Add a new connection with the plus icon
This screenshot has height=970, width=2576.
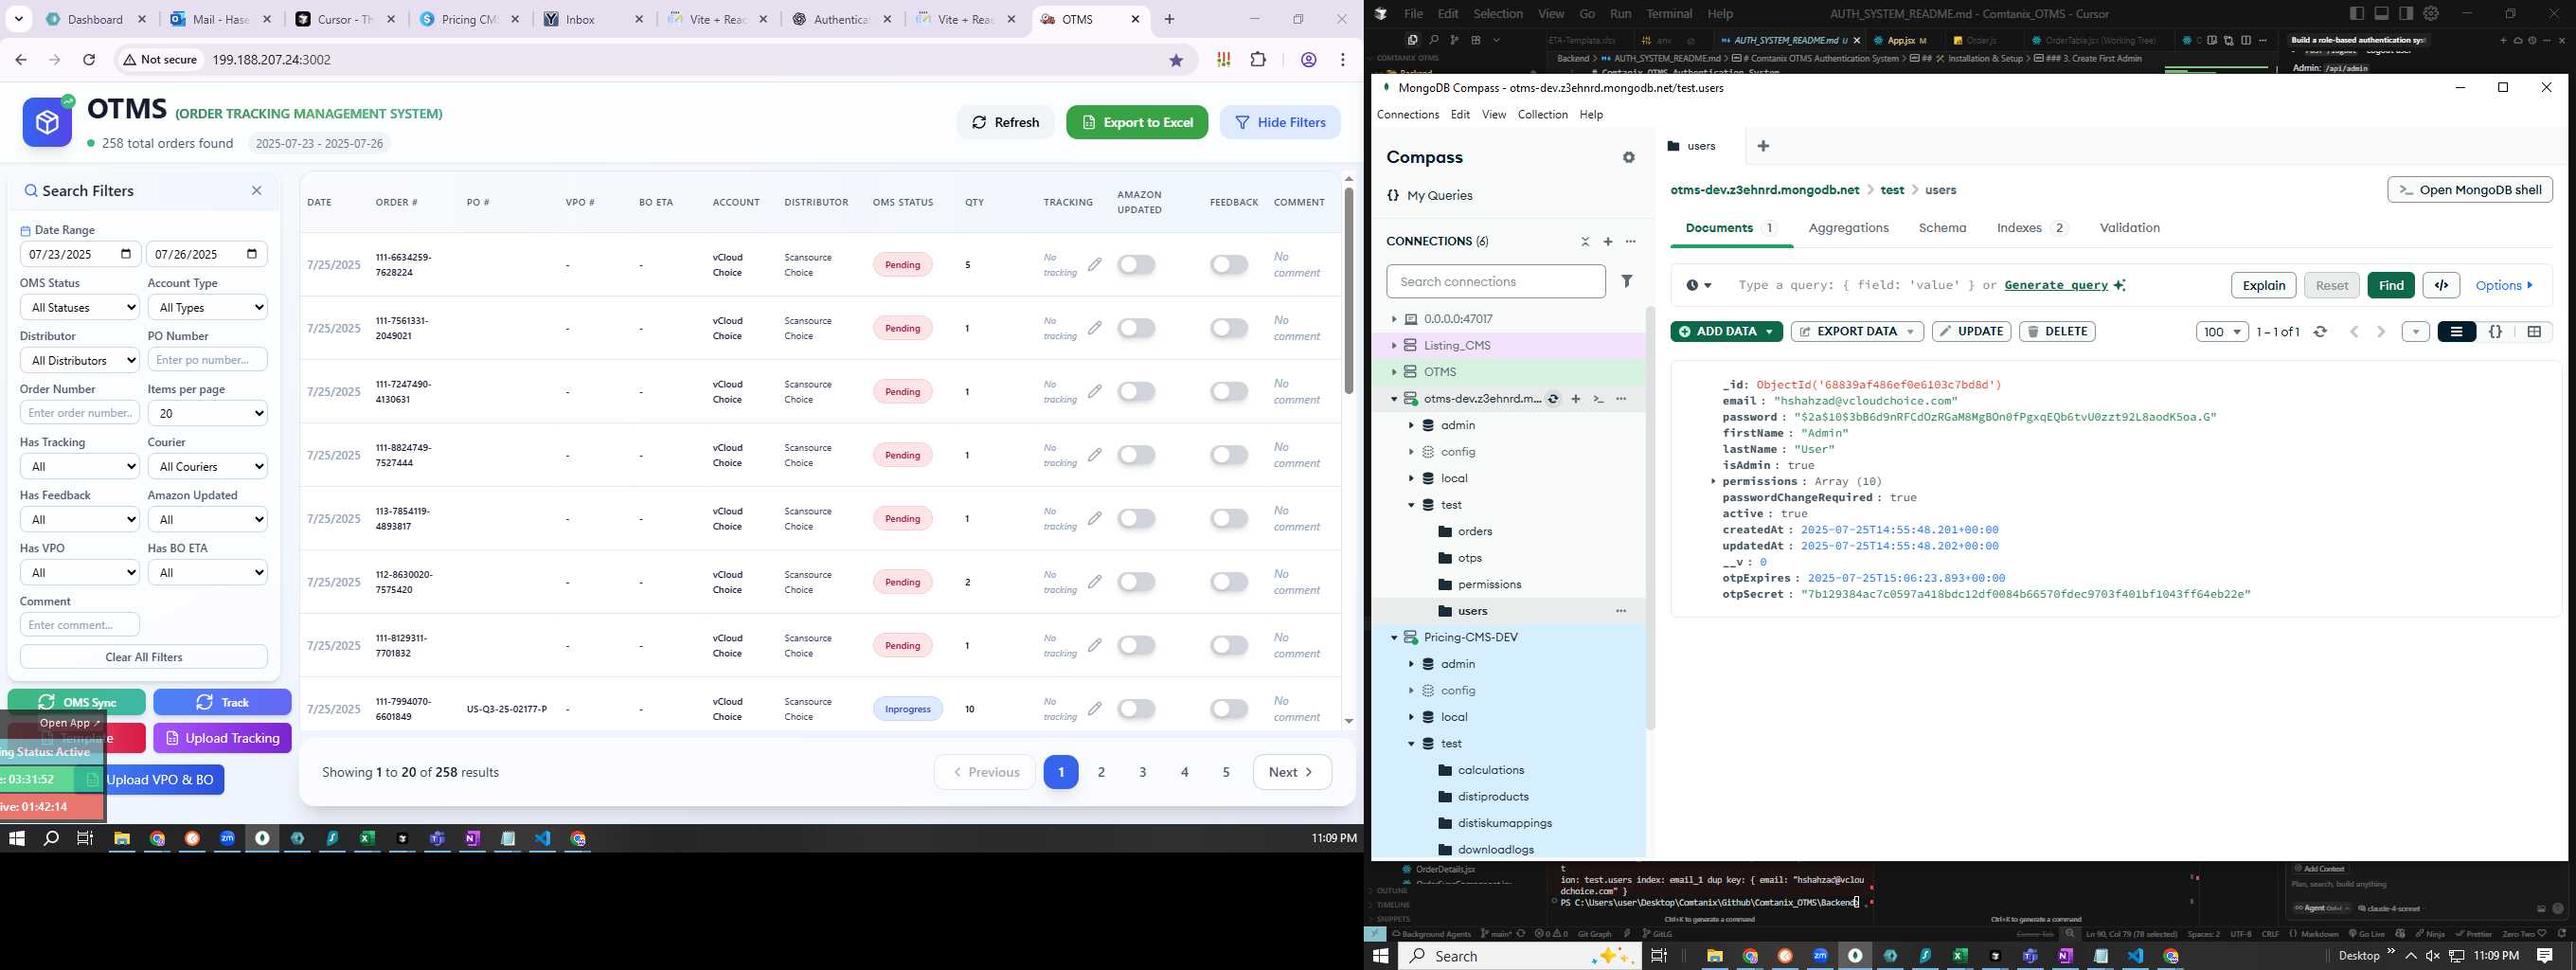coord(1608,242)
